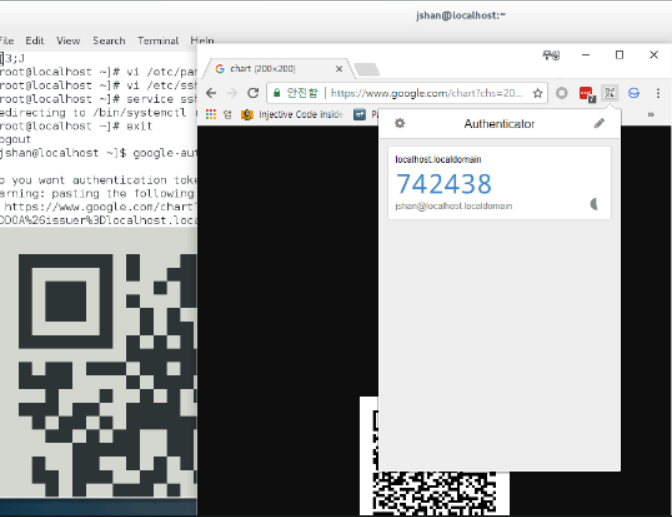Click the secure lock icon in address bar
Image resolution: width=672 pixels, height=517 pixels.
click(x=277, y=93)
